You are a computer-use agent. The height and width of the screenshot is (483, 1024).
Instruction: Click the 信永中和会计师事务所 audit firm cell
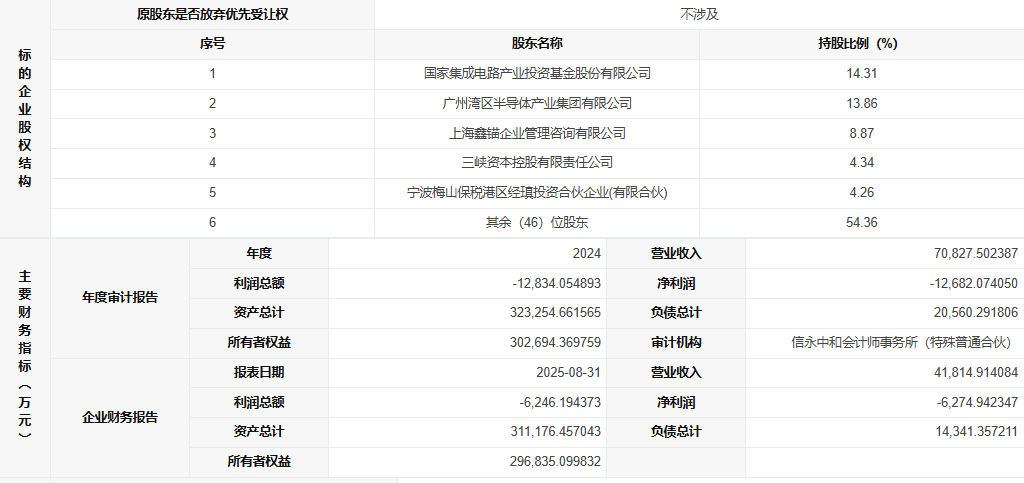point(901,342)
